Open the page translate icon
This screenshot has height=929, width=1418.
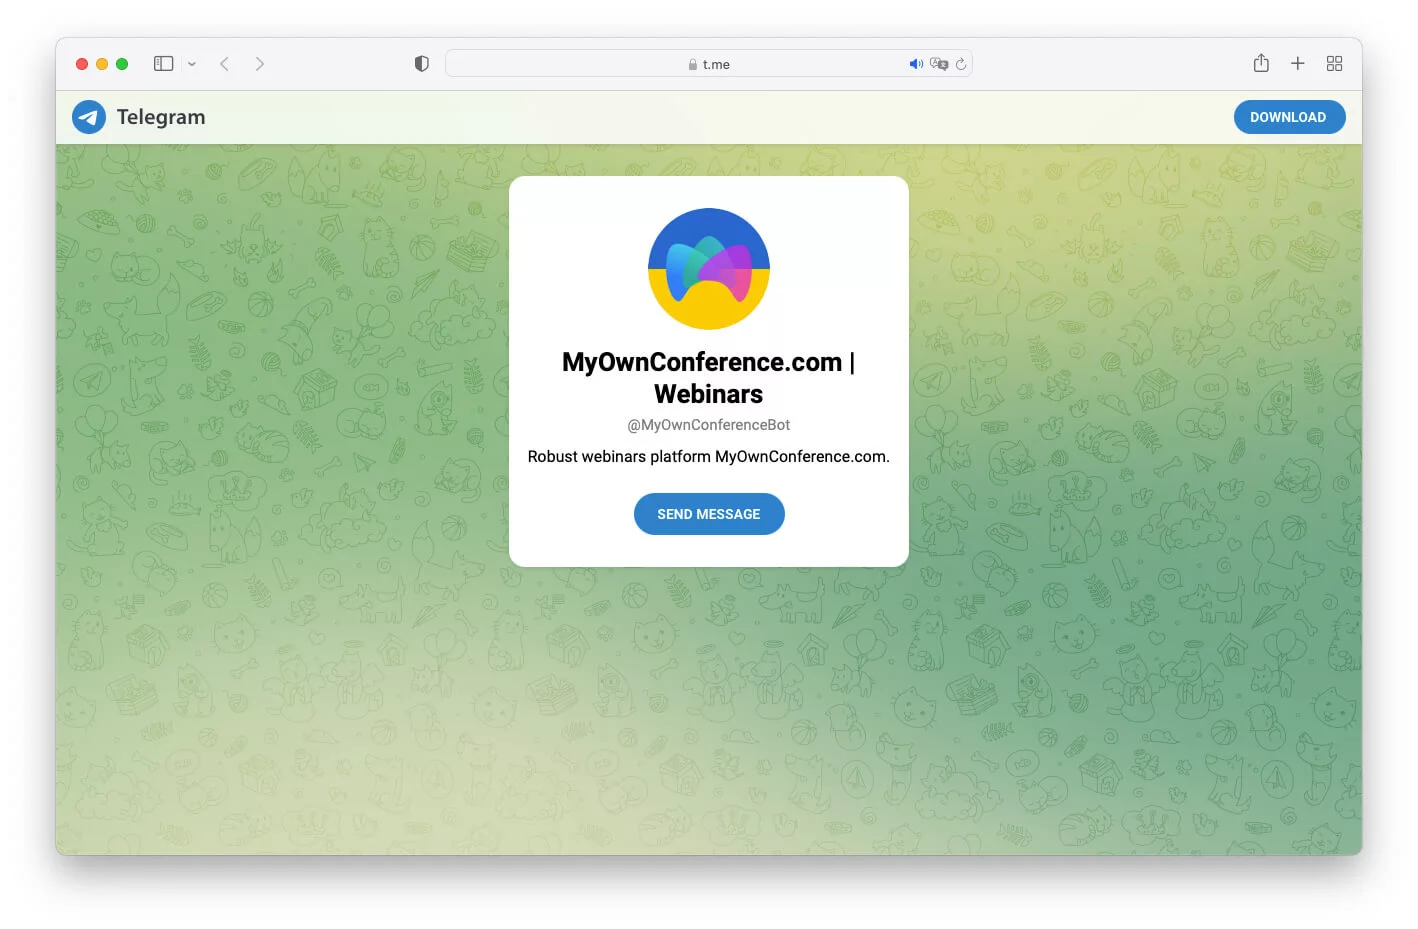pos(938,64)
